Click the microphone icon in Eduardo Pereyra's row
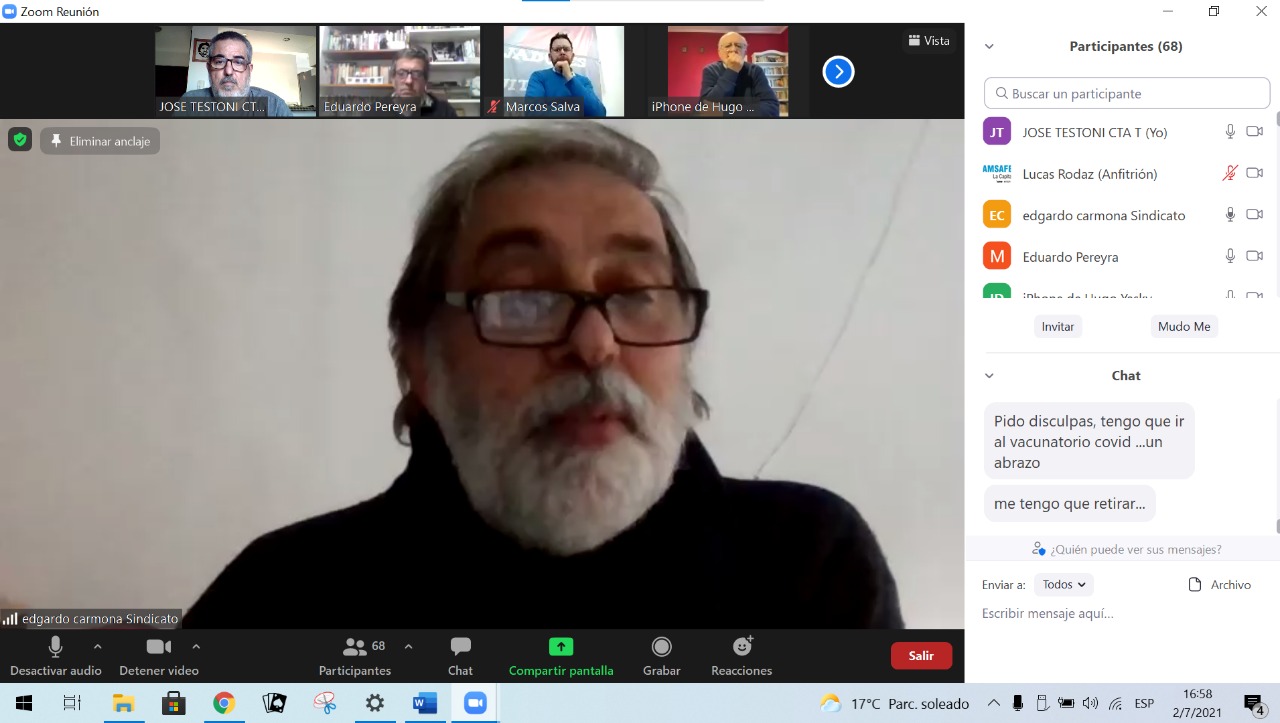 click(1231, 256)
